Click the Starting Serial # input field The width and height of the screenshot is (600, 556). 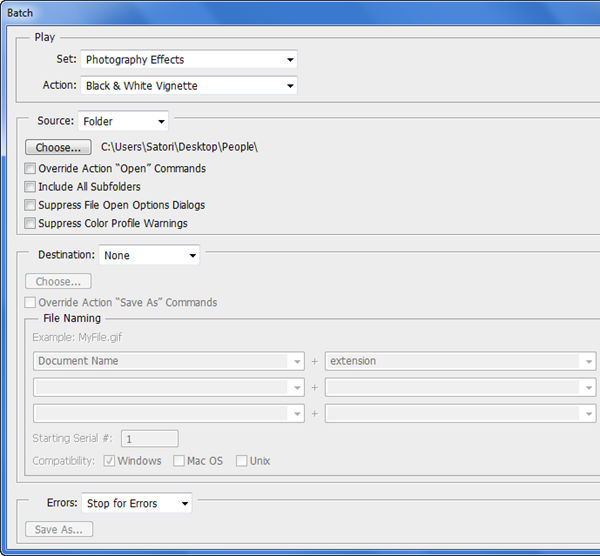click(150, 438)
